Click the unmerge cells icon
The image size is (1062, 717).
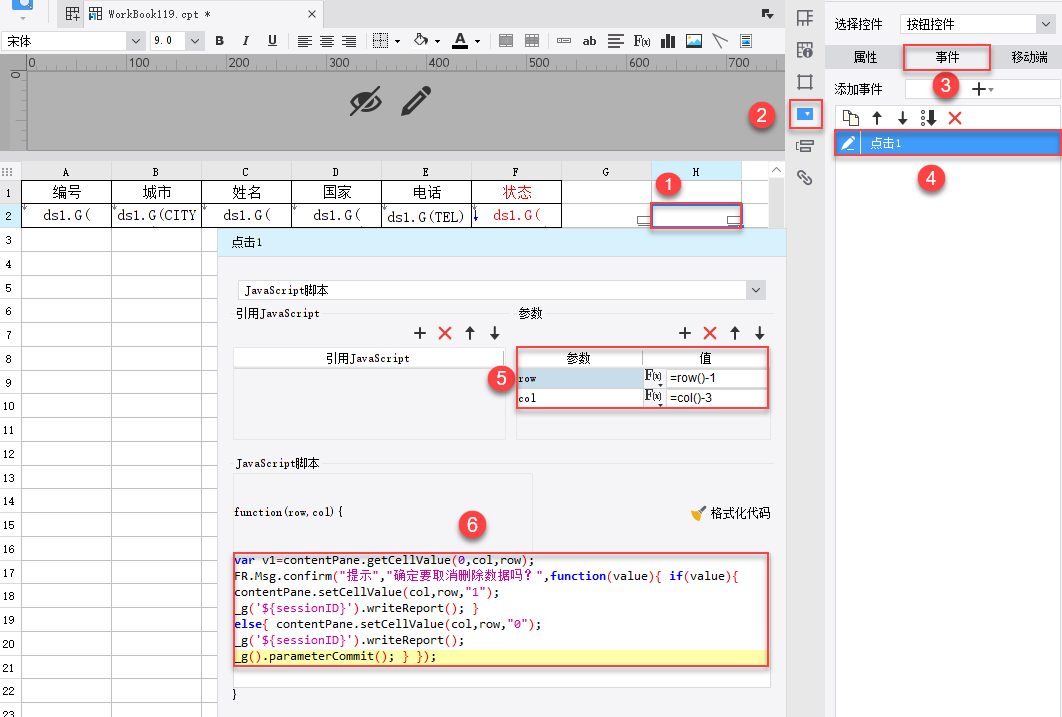tap(532, 41)
